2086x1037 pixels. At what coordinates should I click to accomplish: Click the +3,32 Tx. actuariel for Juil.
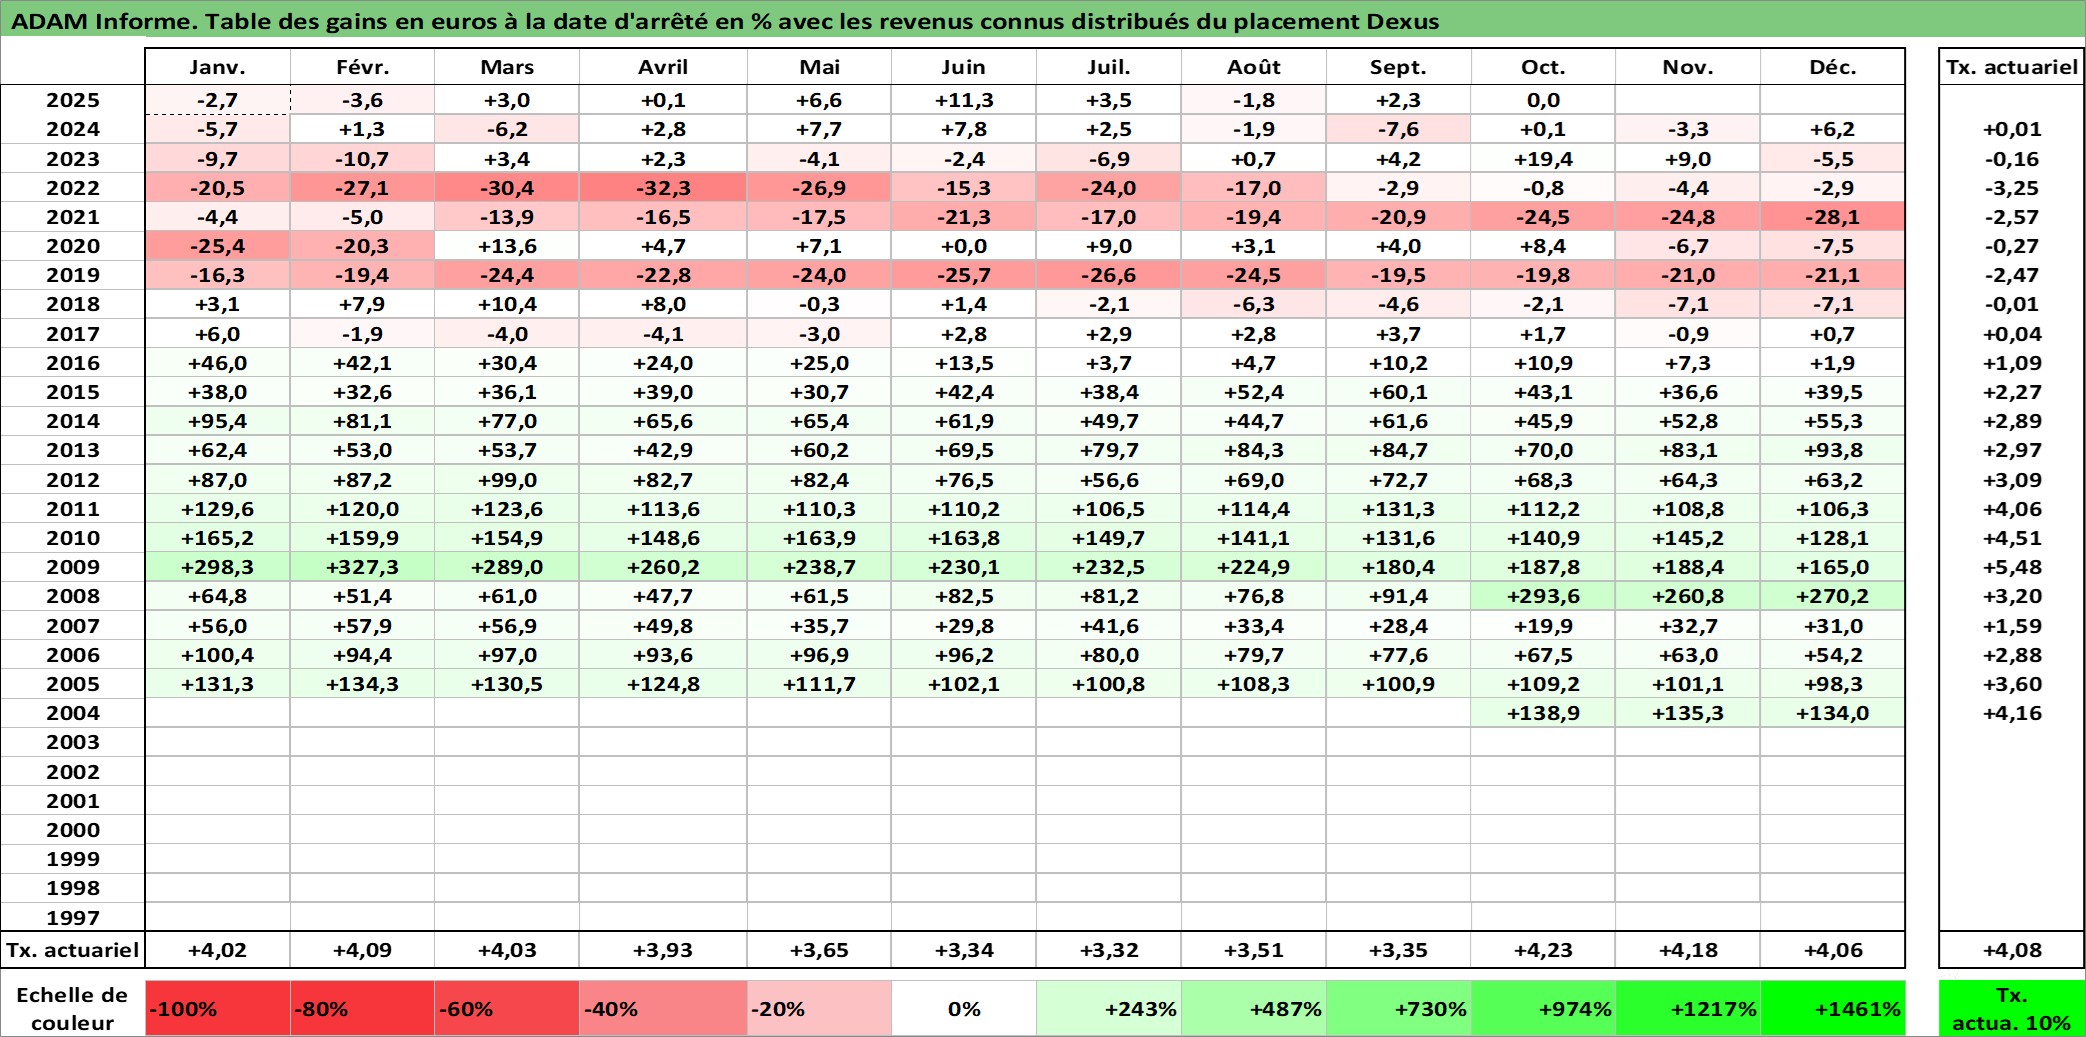coord(1109,950)
